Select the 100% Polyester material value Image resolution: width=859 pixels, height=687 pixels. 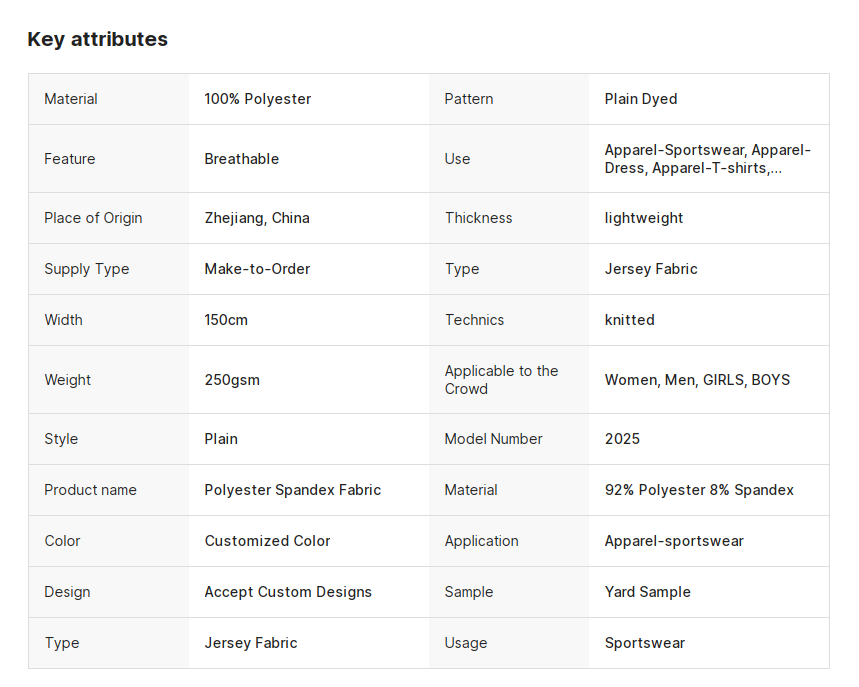coord(257,99)
